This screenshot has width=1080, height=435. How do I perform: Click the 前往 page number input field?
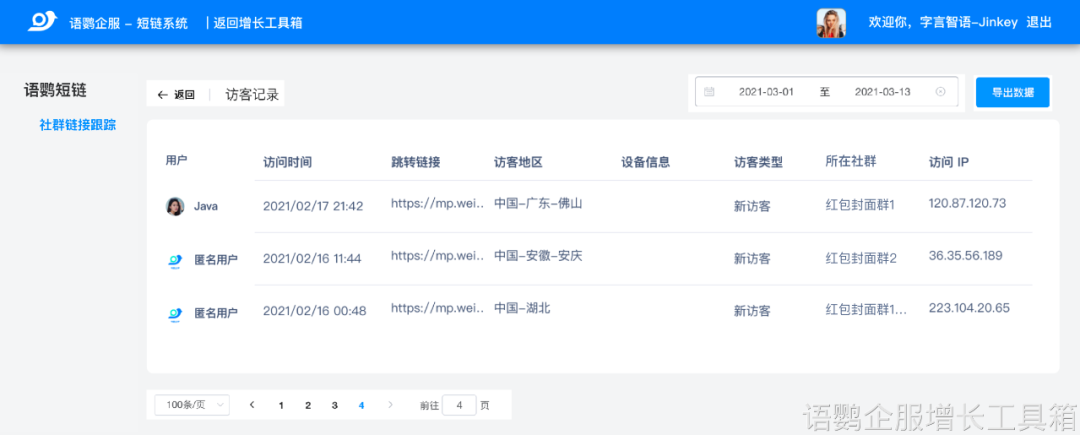(459, 405)
